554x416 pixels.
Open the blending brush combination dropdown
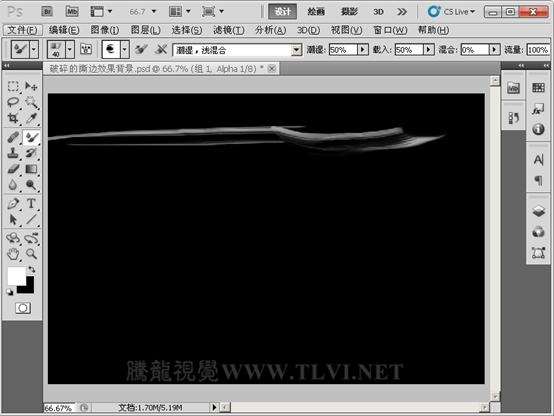tap(296, 50)
